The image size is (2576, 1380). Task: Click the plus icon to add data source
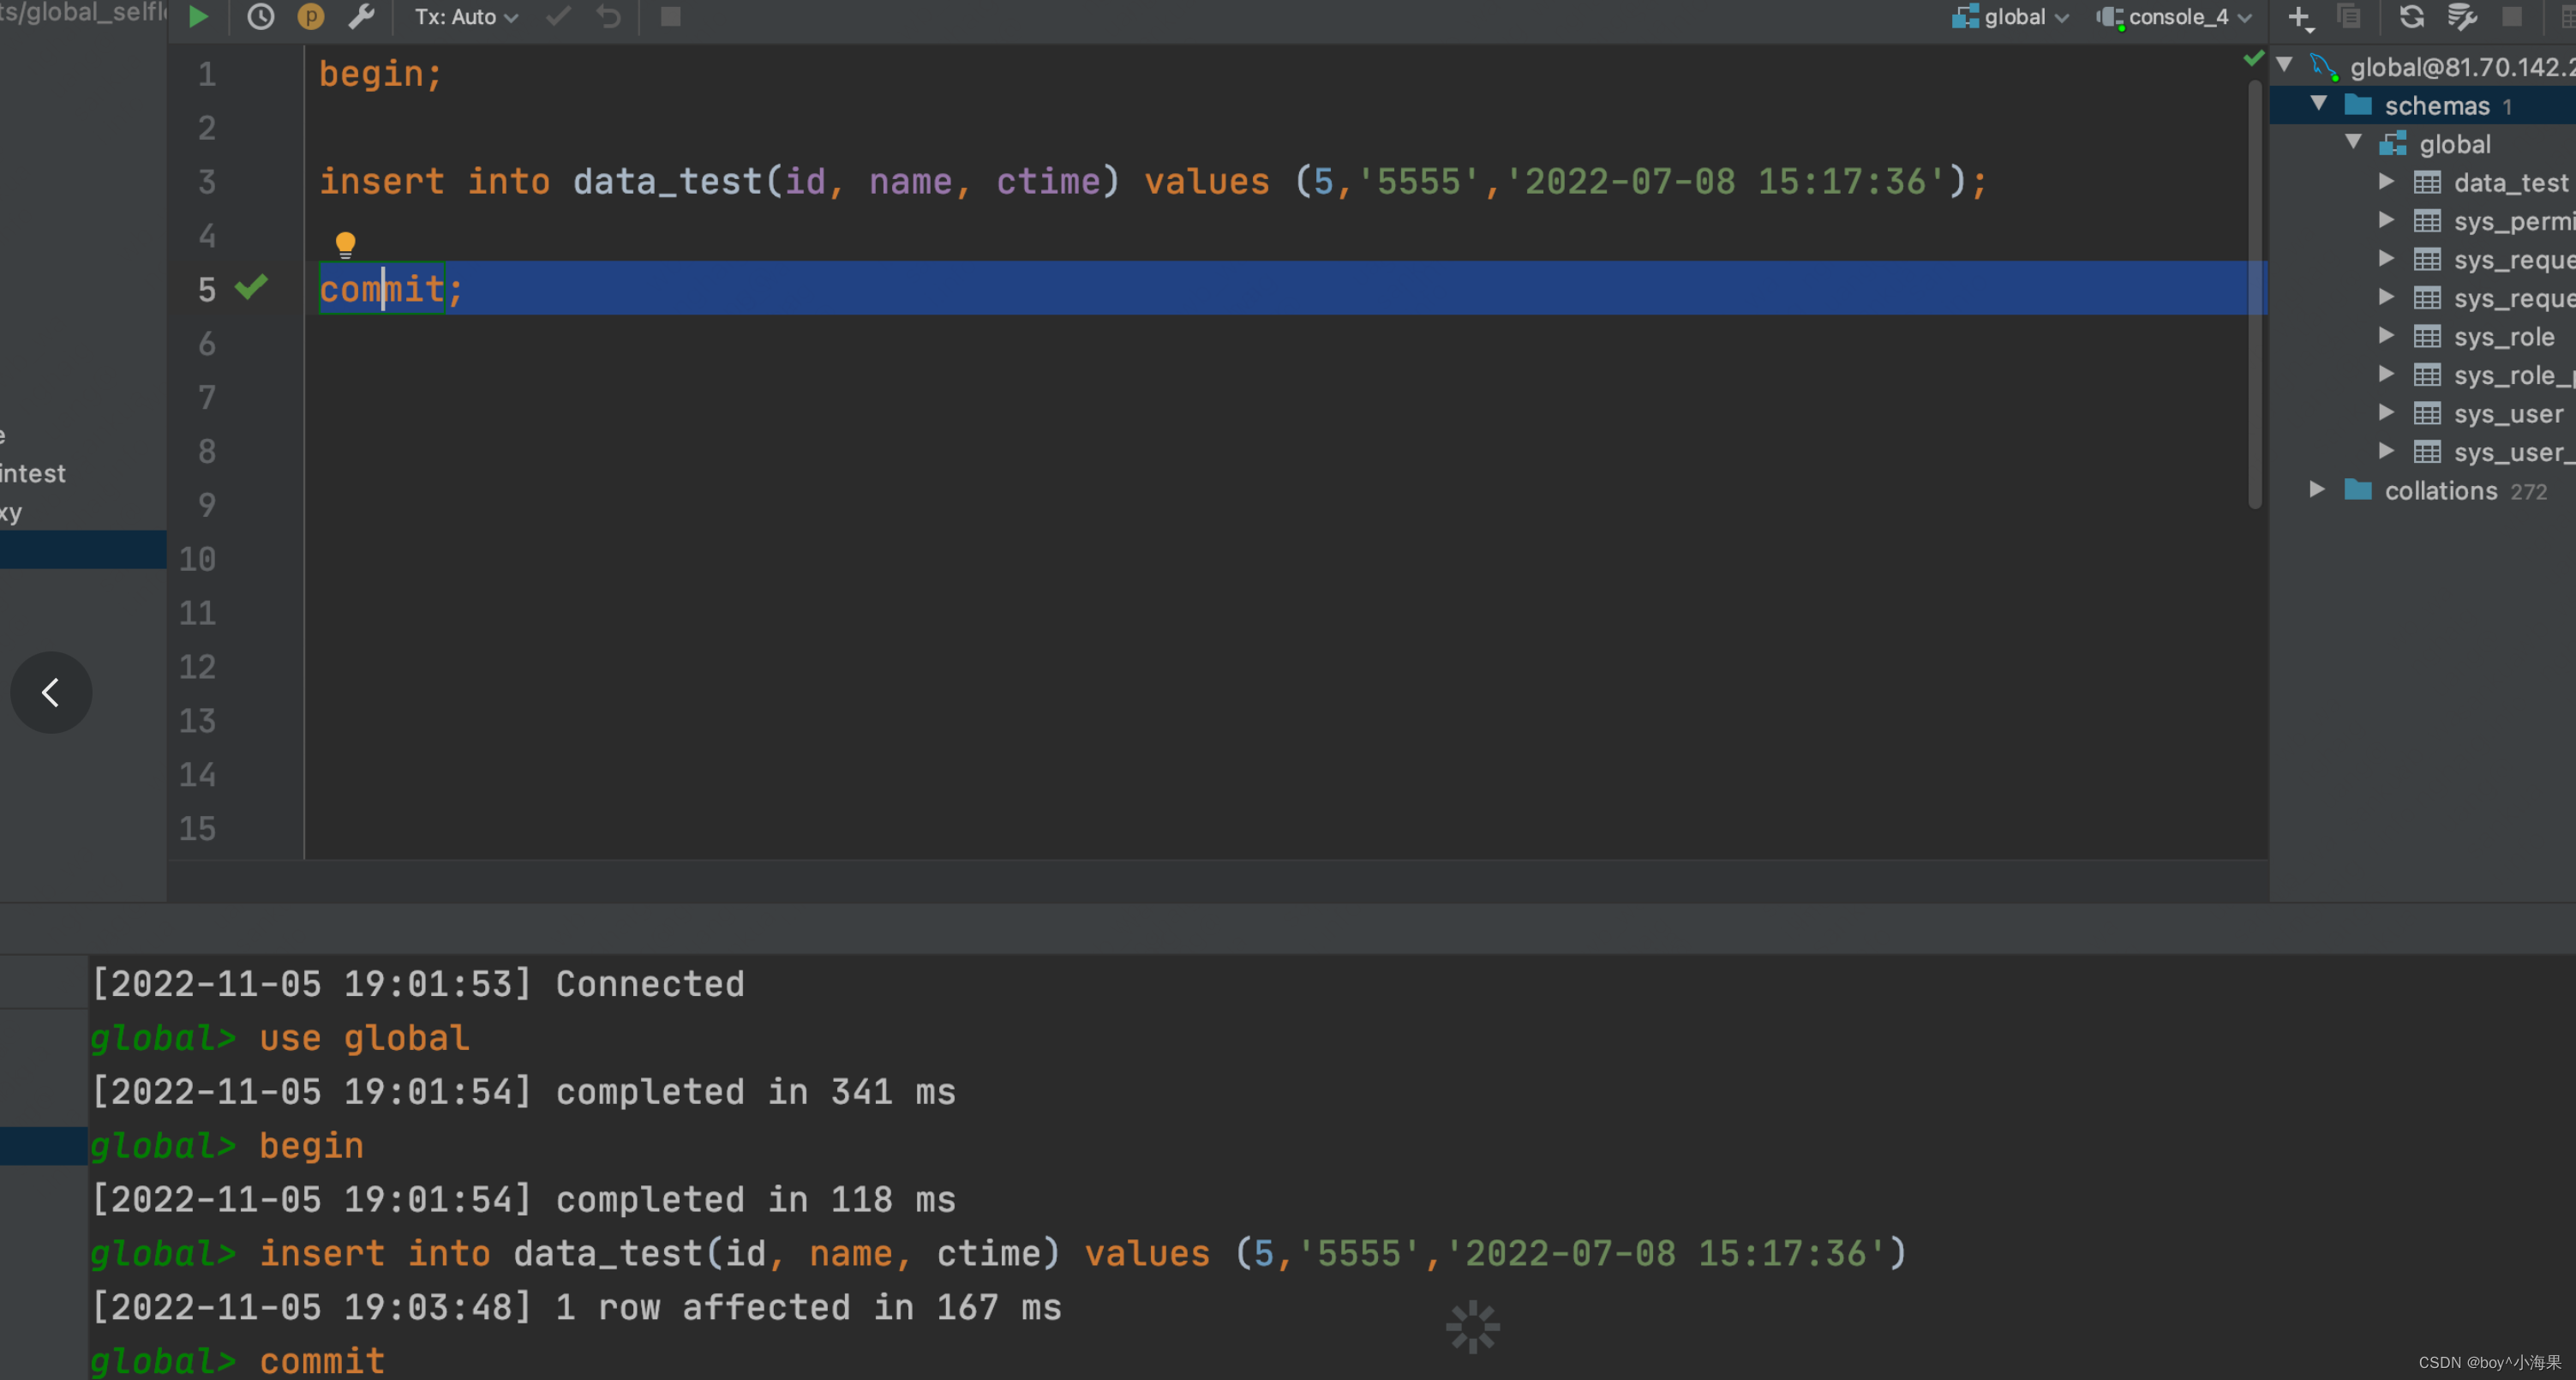(2299, 17)
